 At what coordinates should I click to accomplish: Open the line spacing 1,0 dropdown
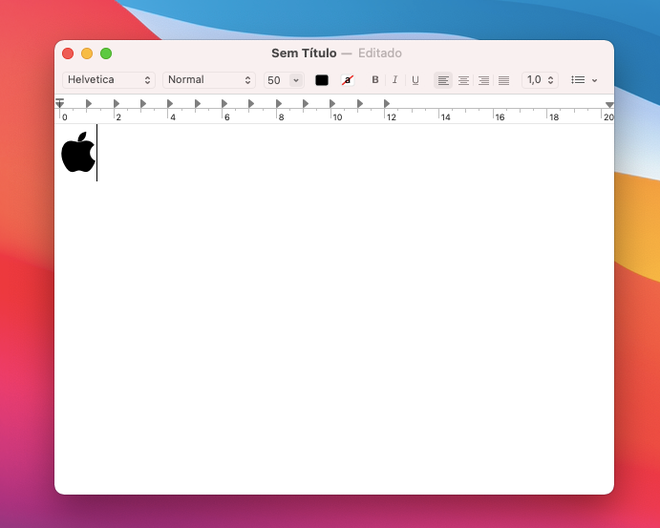coord(540,80)
